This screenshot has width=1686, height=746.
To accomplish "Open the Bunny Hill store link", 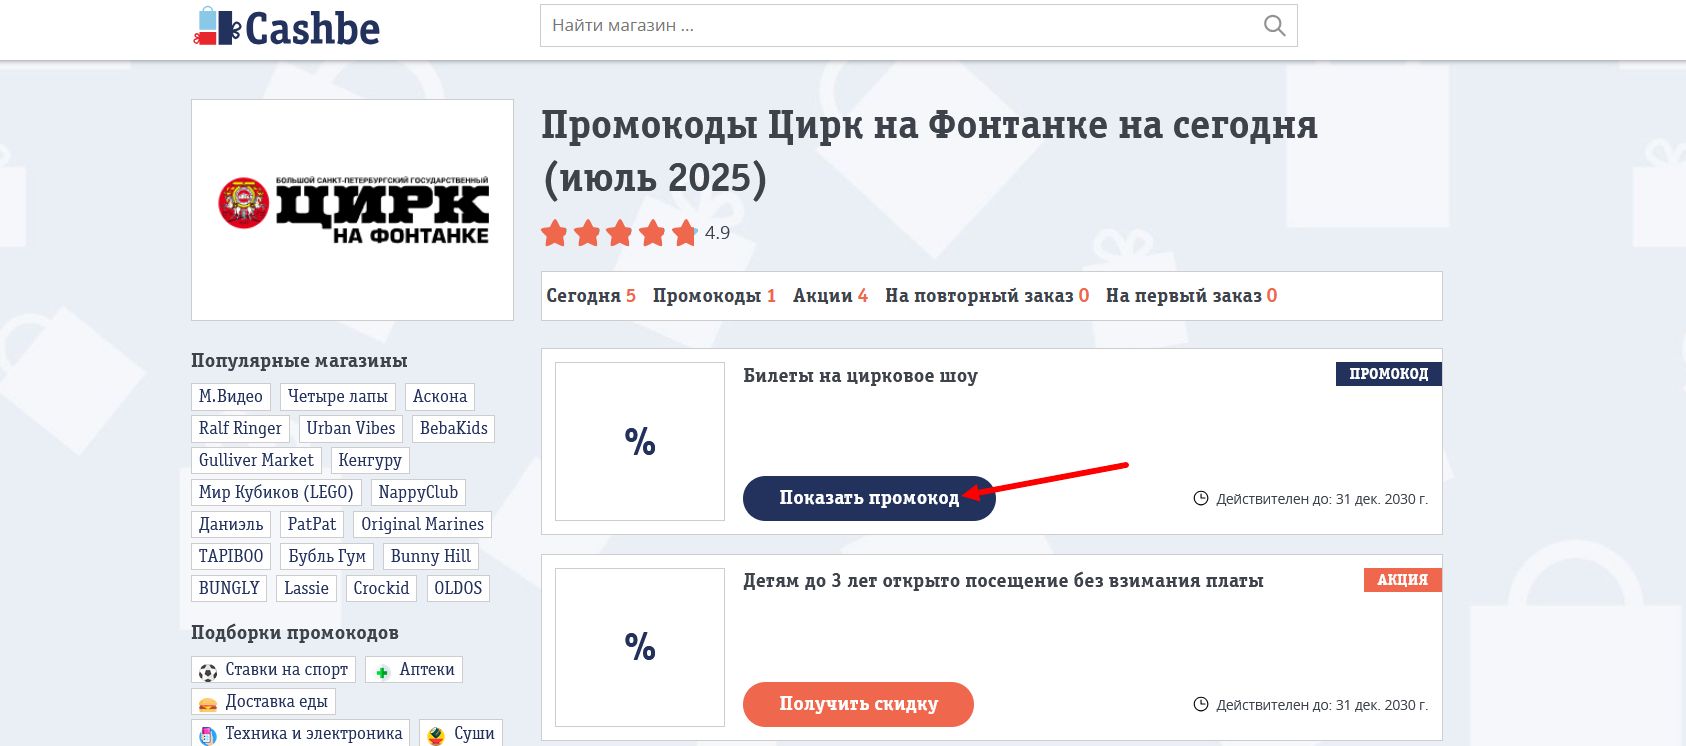I will [431, 557].
